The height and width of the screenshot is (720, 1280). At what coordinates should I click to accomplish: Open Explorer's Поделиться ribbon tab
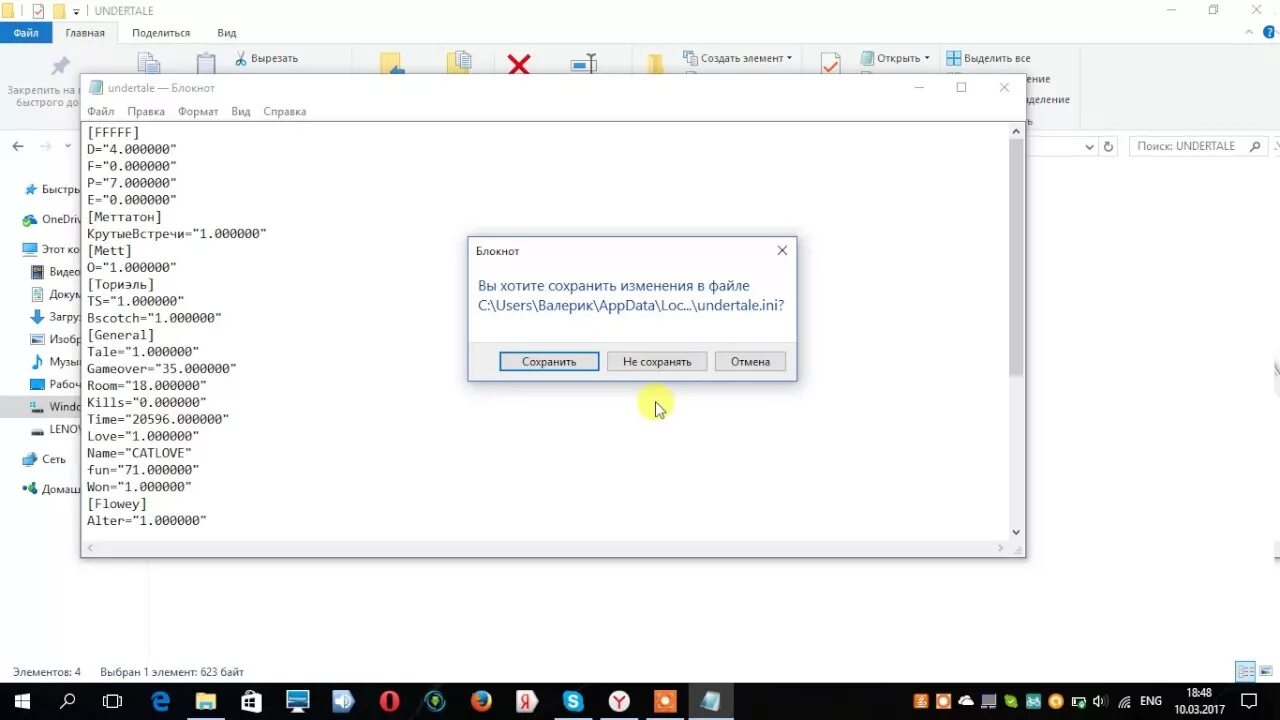point(161,33)
